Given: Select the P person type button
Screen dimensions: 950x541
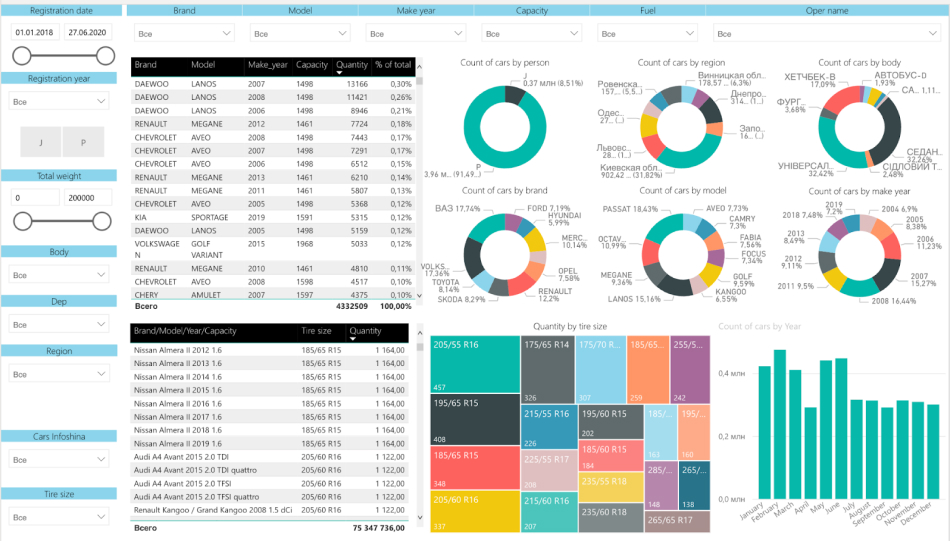Looking at the screenshot, I should [x=84, y=142].
